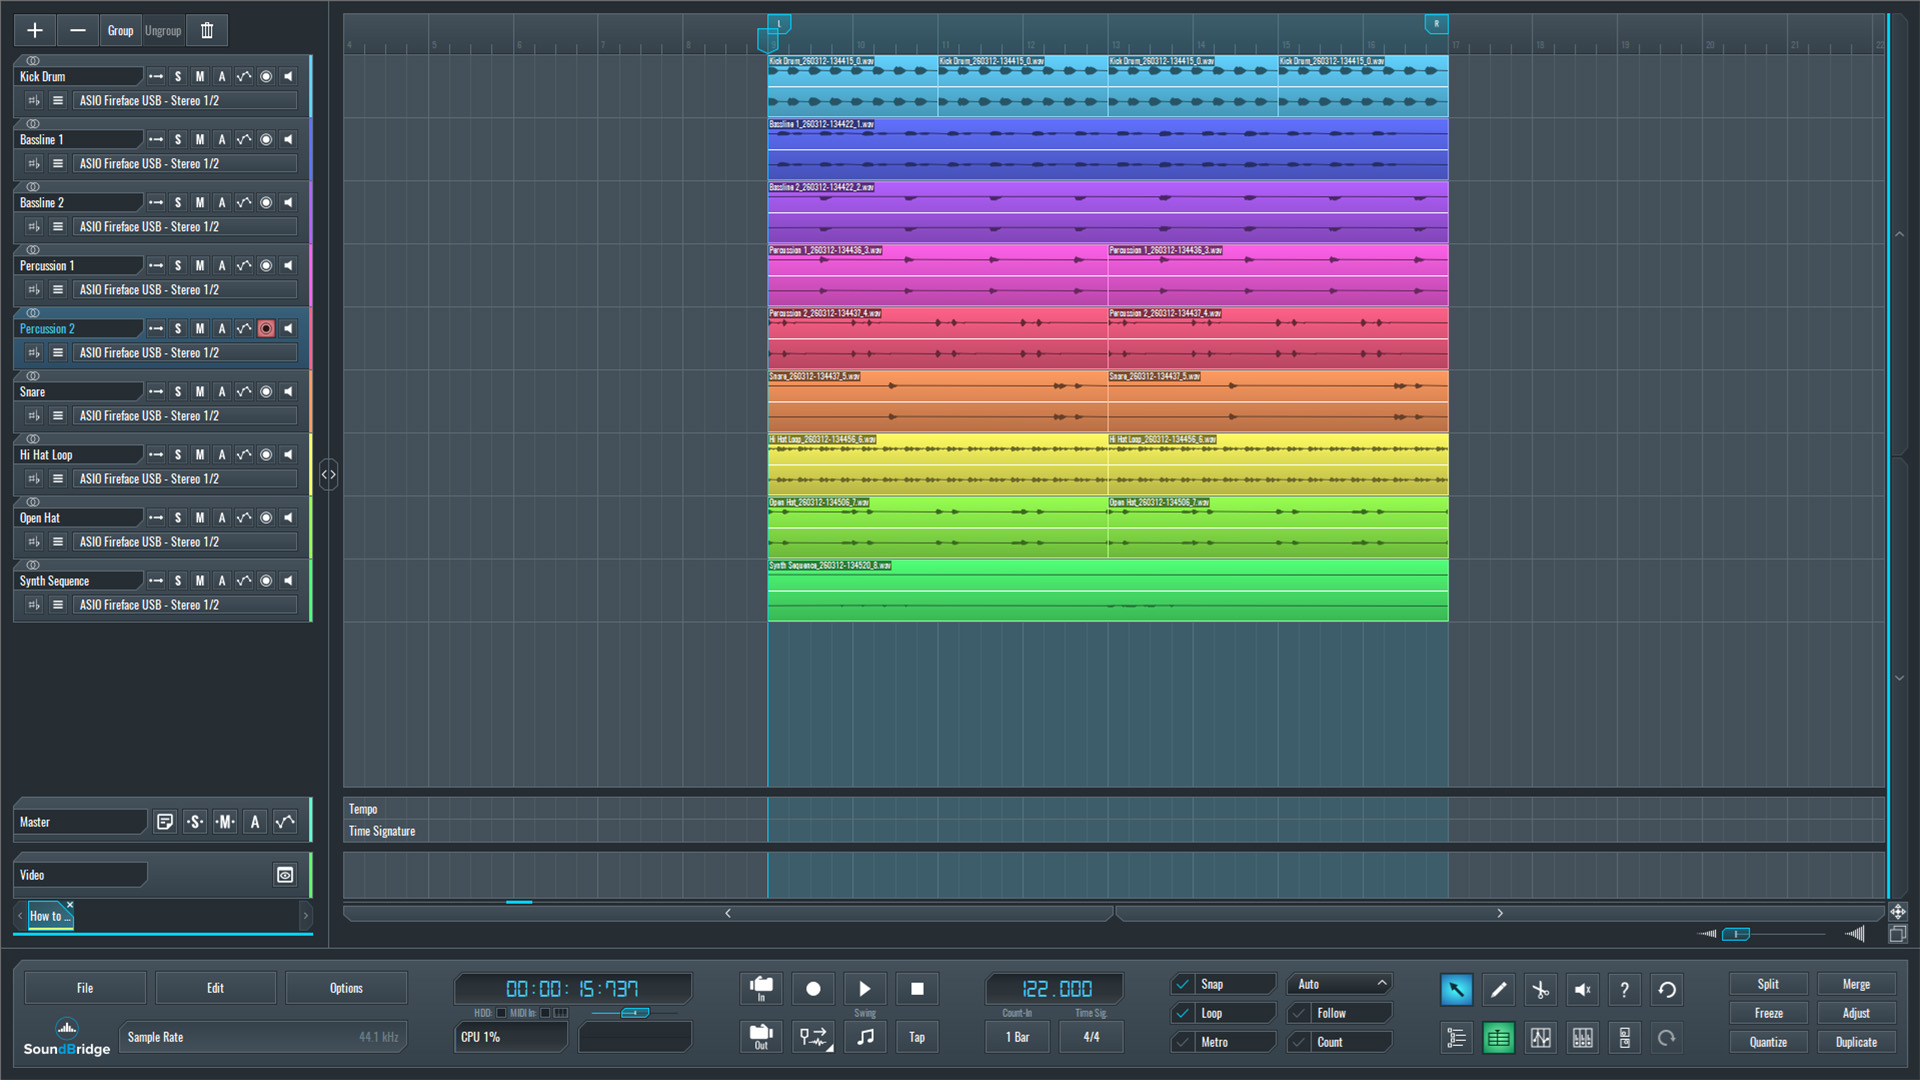The width and height of the screenshot is (1920, 1080).
Task: Open the 1 Bar count-in selector
Action: (x=1017, y=1037)
